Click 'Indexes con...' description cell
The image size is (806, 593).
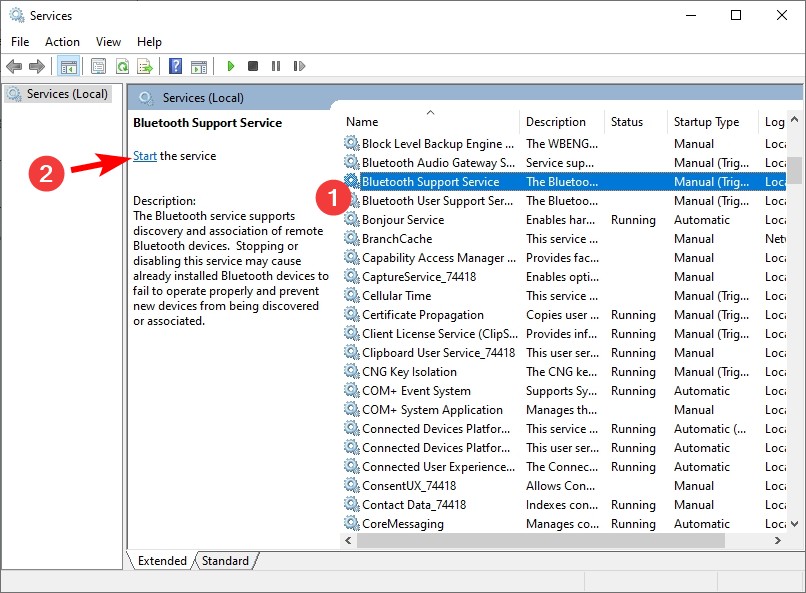tap(562, 505)
